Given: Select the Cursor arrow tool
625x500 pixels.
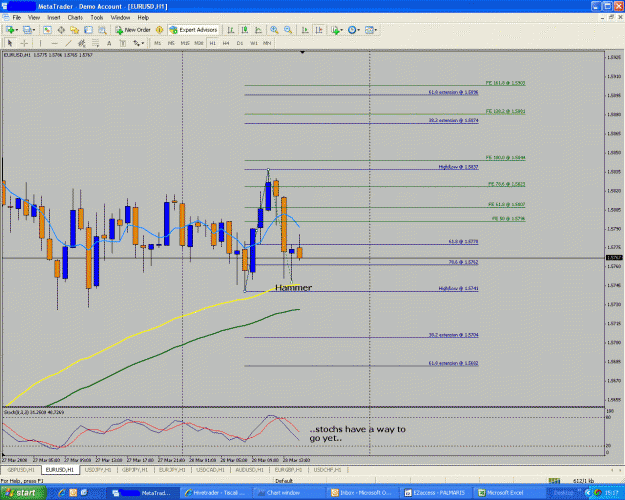Looking at the screenshot, I should [10, 43].
